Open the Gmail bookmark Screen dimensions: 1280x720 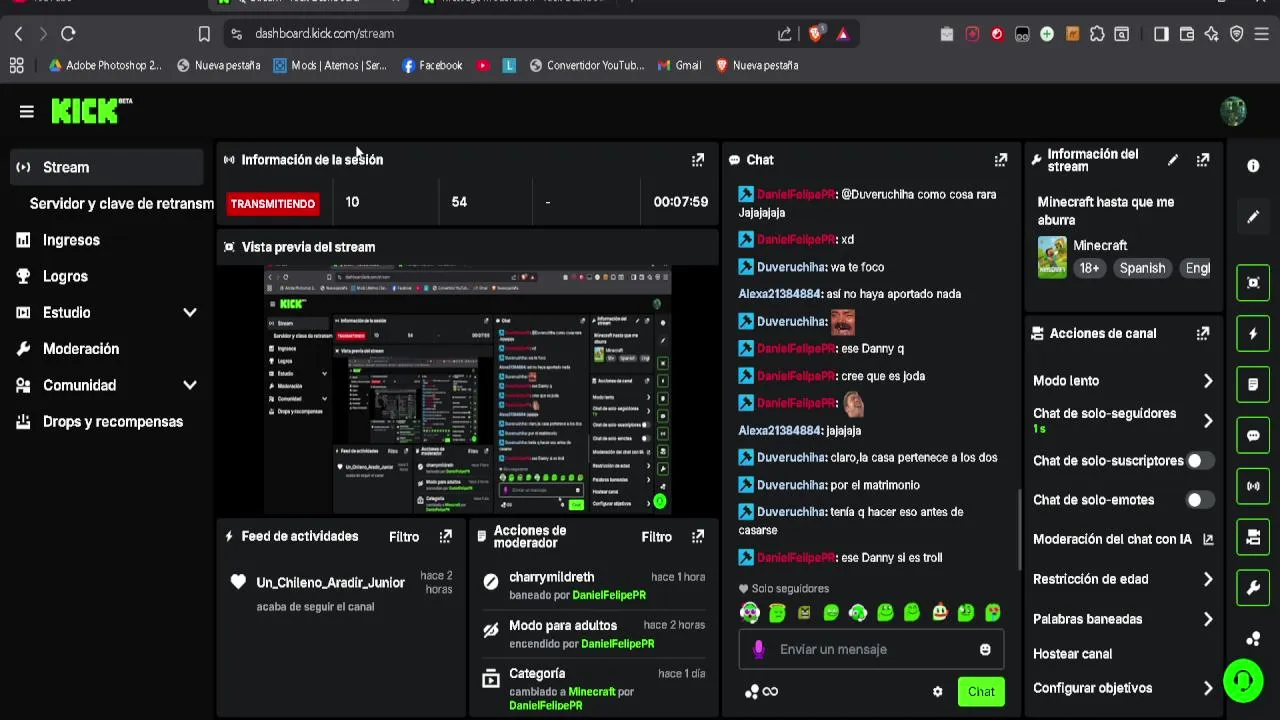pyautogui.click(x=679, y=65)
